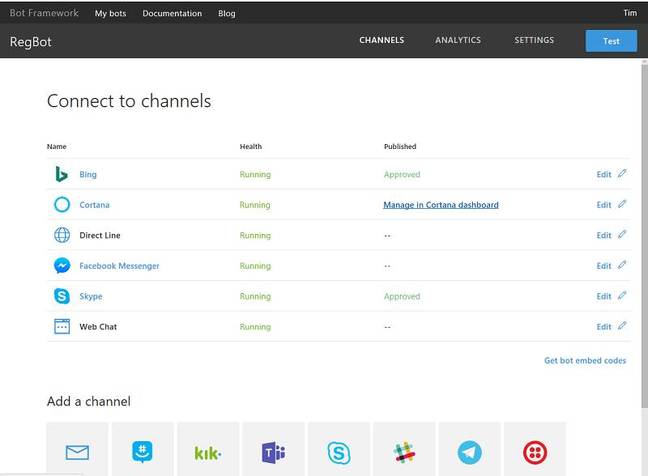The image size is (648, 476).
Task: Click the Bing channel name link
Action: [88, 174]
